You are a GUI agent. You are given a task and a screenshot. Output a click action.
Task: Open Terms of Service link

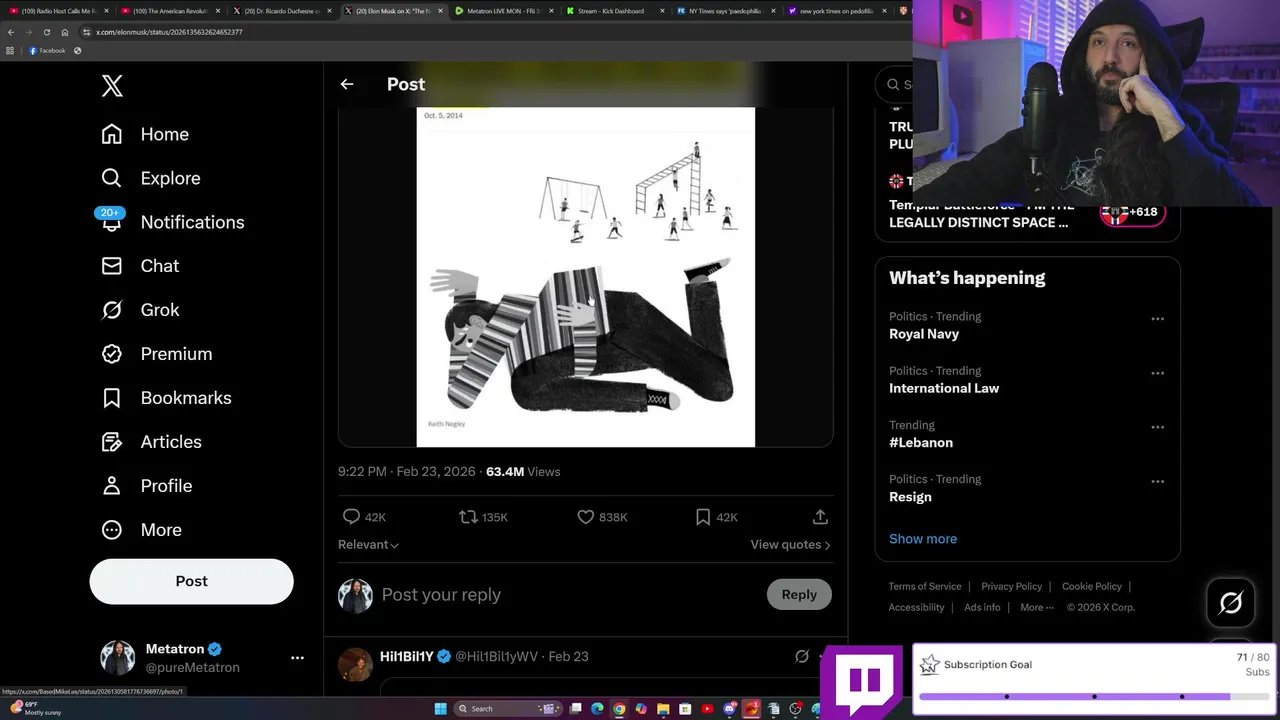[925, 587]
